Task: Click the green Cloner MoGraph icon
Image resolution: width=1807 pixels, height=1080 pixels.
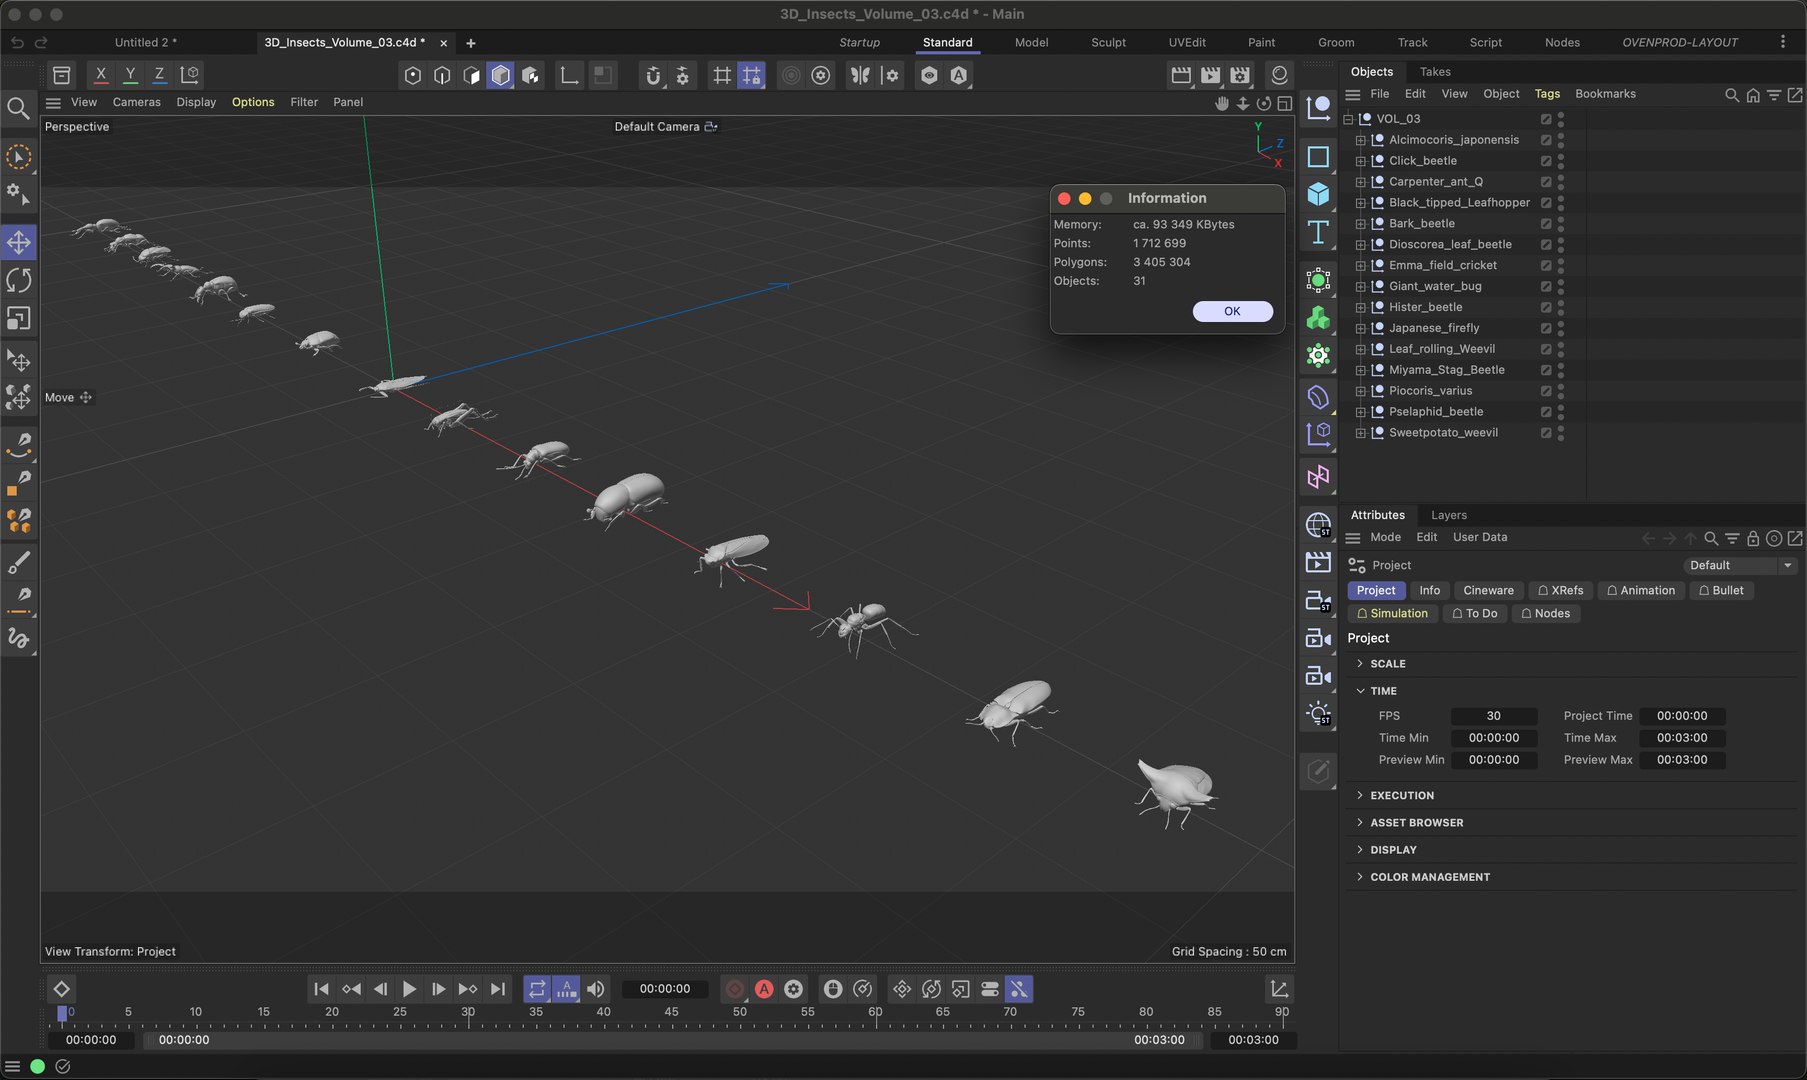Action: click(1318, 318)
